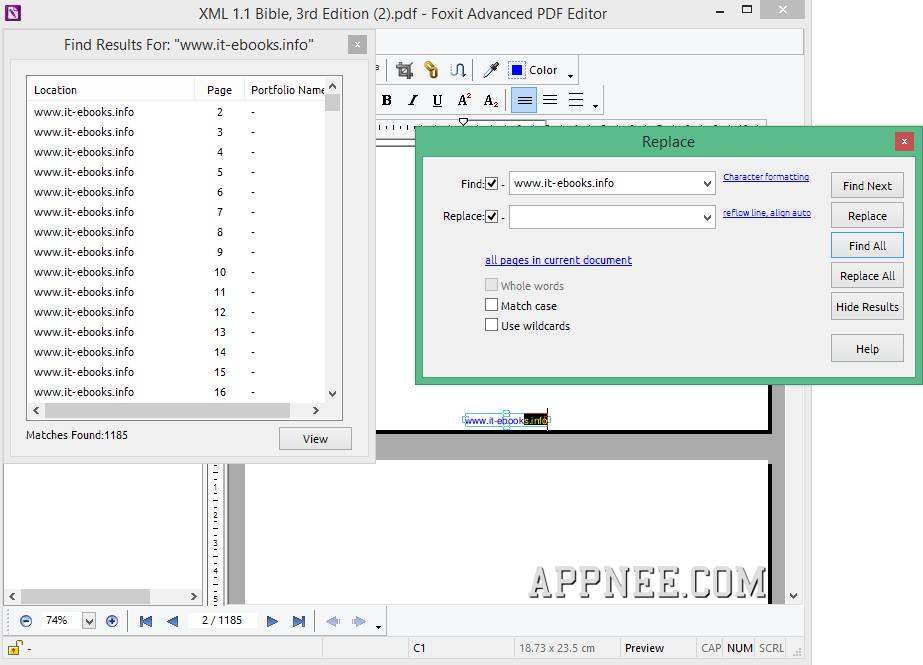Sort results by Location column header
This screenshot has width=923, height=665.
111,90
